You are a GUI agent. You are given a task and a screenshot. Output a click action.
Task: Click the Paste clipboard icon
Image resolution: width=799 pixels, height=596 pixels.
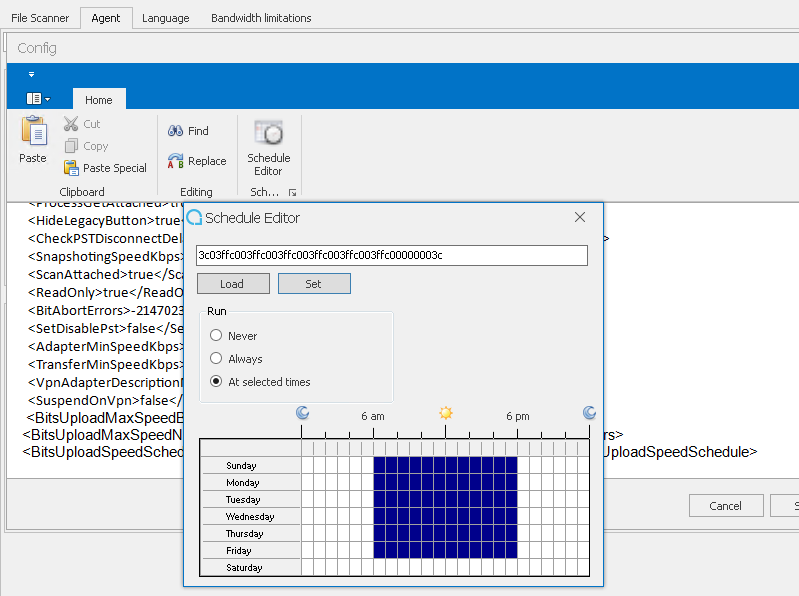(33, 132)
